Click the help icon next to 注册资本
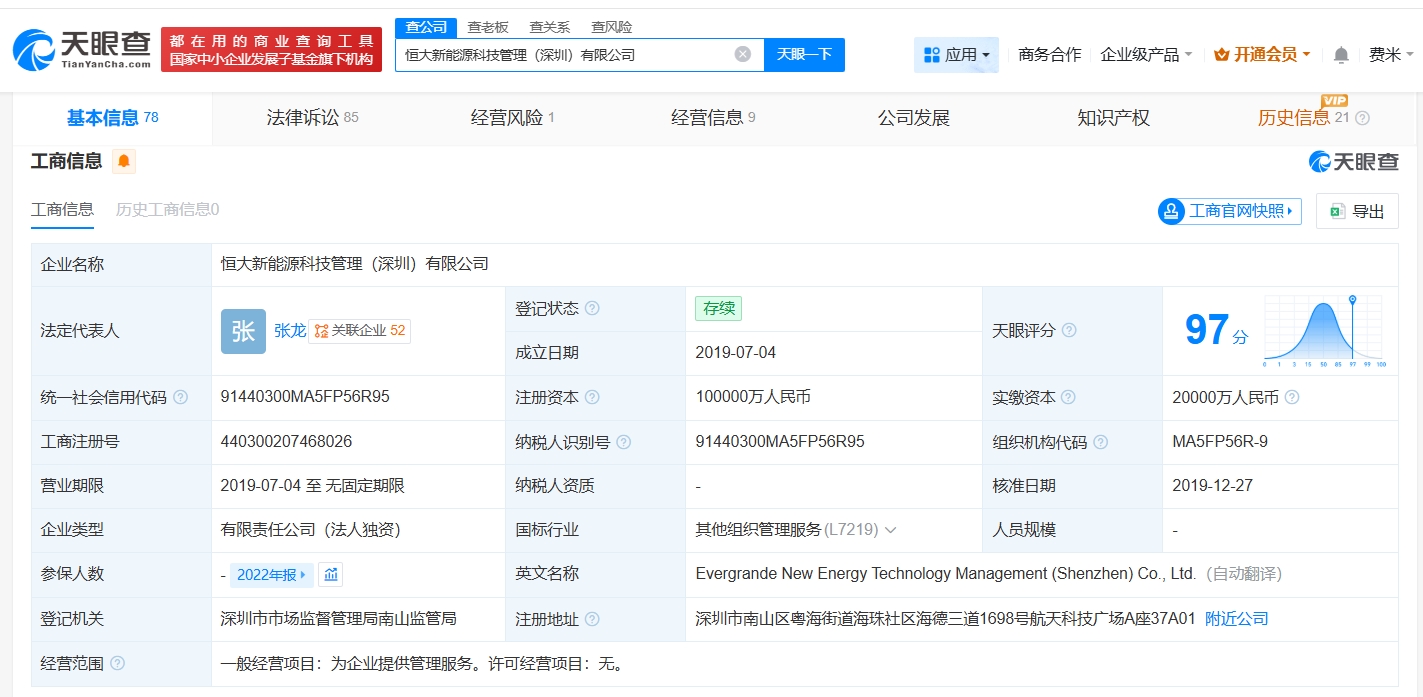 [x=592, y=397]
